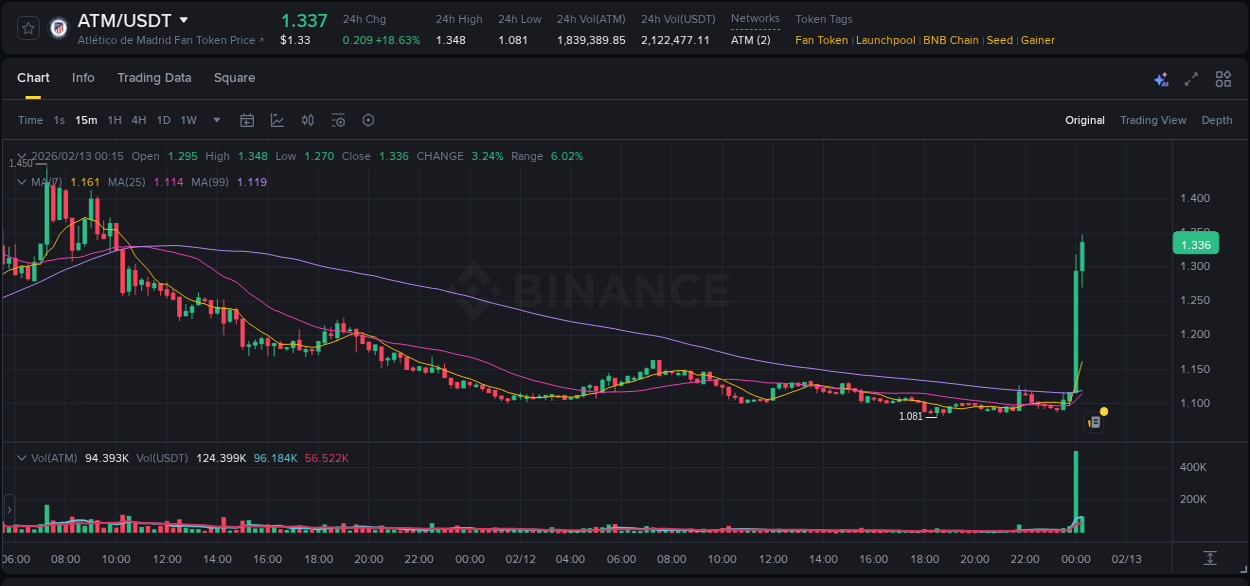This screenshot has width=1250, height=586.
Task: Open the AI assistant sparkle icon
Action: 1160,78
